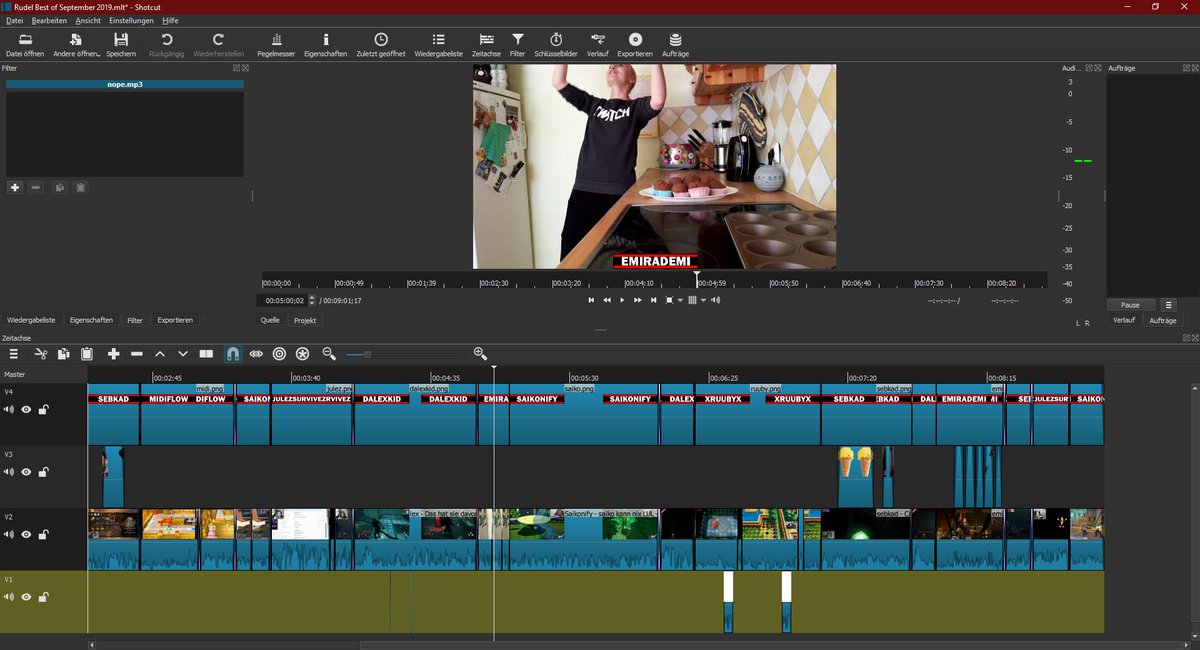The height and width of the screenshot is (650, 1200).
Task: Click the timeline scissors cut icon
Action: 40,354
